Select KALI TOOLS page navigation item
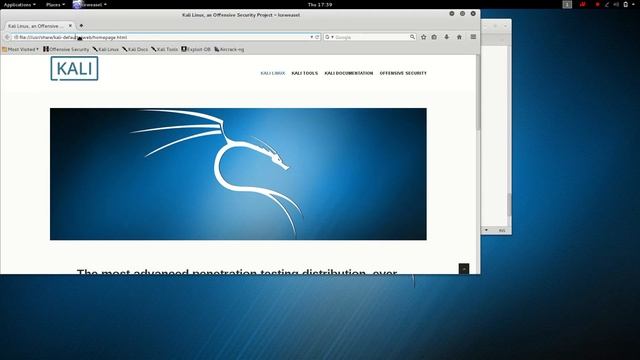This screenshot has height=360, width=640. (x=304, y=73)
